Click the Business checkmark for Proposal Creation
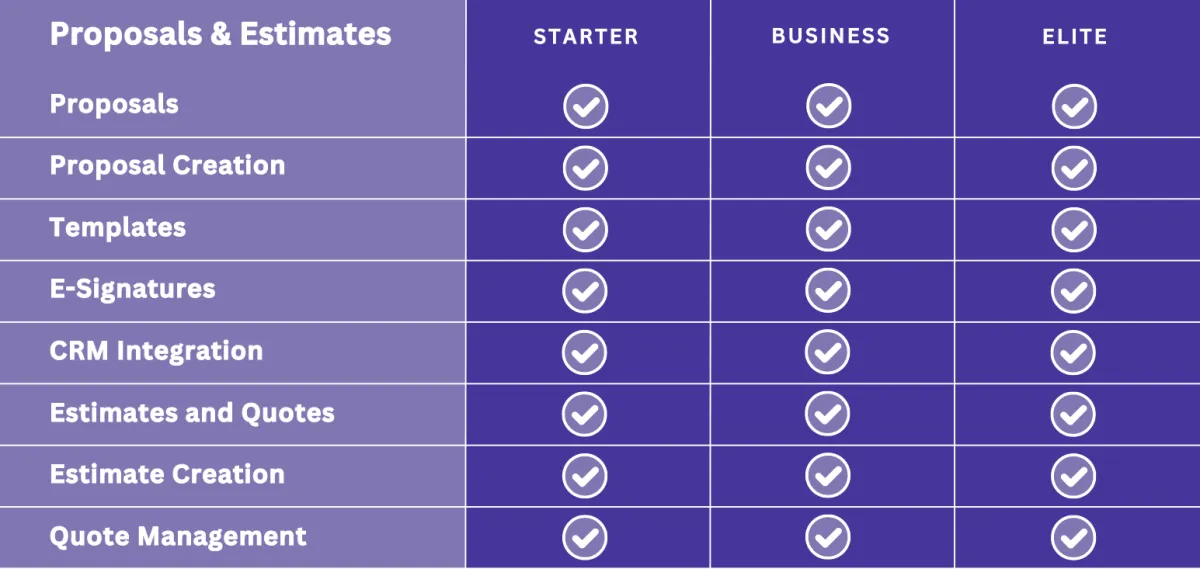This screenshot has height=569, width=1200. click(x=829, y=168)
